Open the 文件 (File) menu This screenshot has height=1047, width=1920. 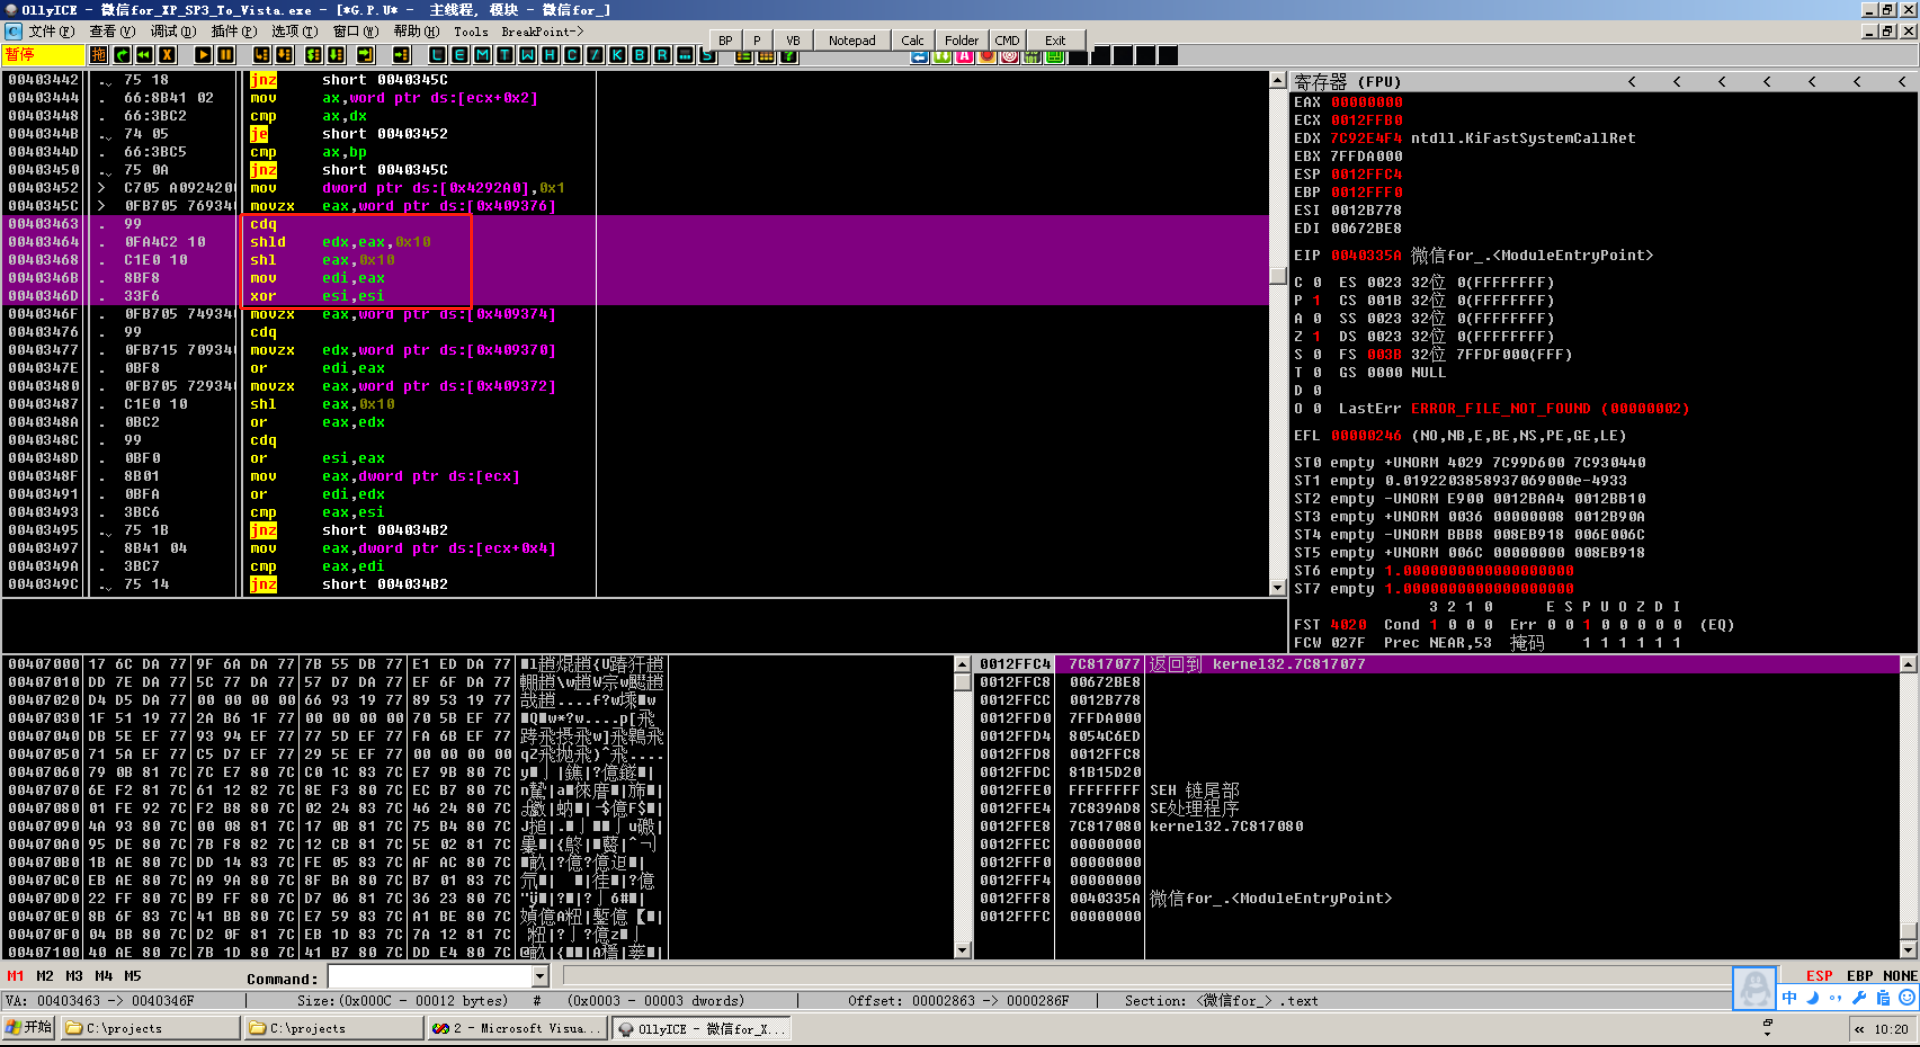51,31
